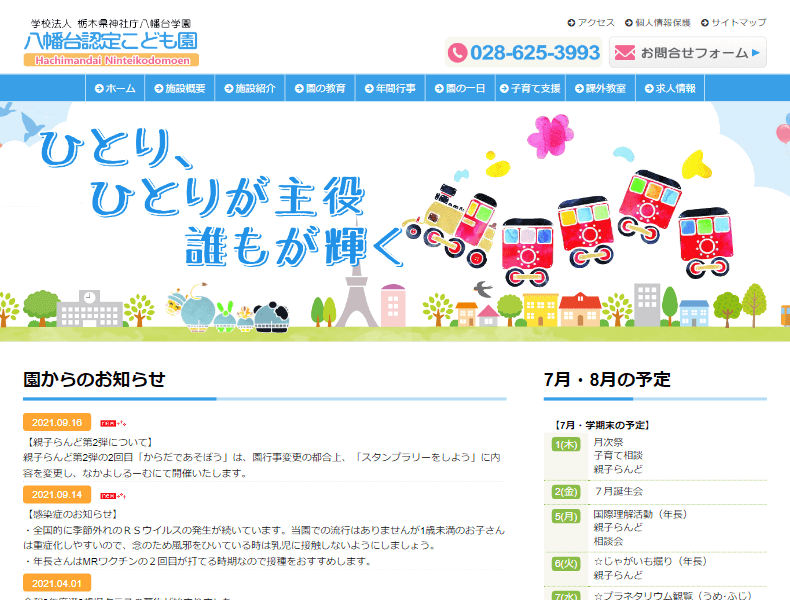Viewport: 790px width, 600px height.
Task: Select the 【親子らんど第2弾について】 heading
Action: 88,442
